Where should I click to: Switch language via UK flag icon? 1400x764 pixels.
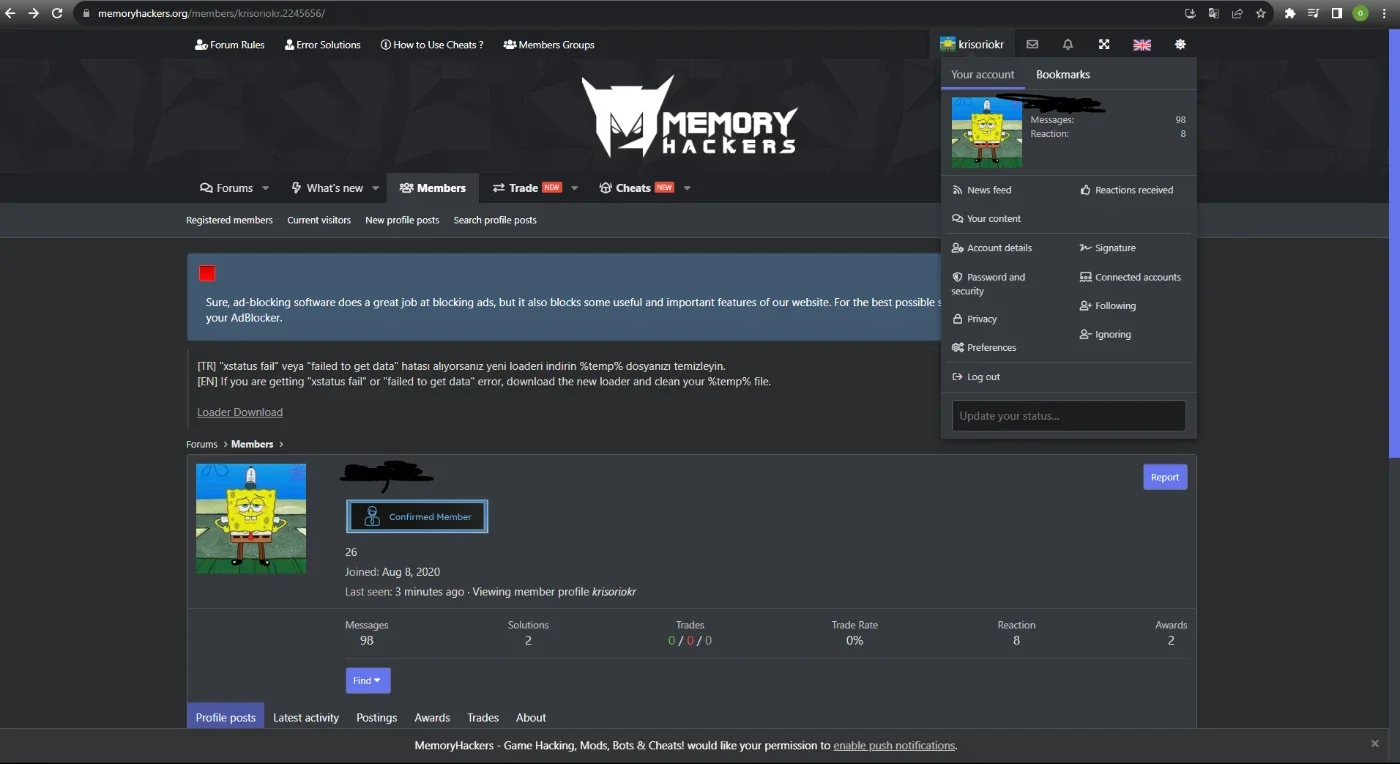(x=1141, y=44)
